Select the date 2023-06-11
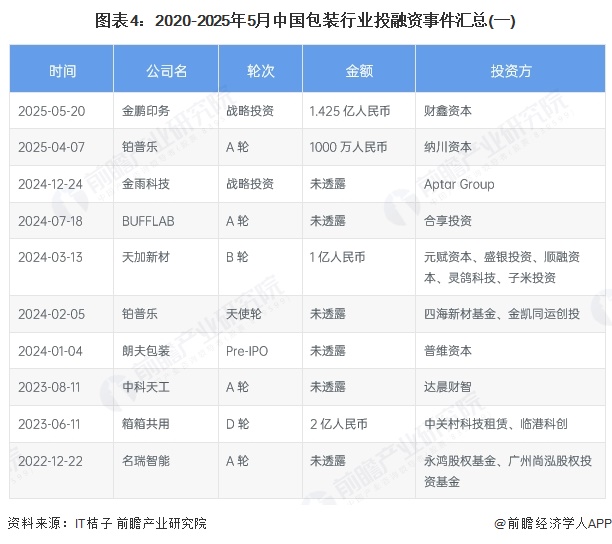The width and height of the screenshot is (612, 544). (x=49, y=424)
